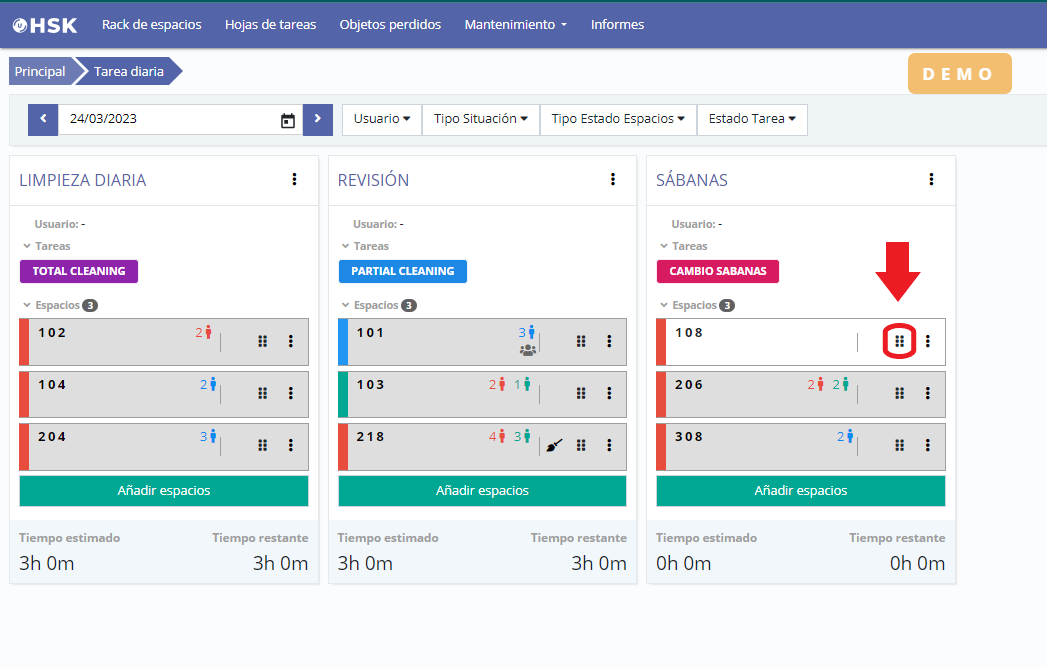Viewport: 1047px width, 668px height.
Task: Click the date input field showing 24/03/2023
Action: click(165, 119)
